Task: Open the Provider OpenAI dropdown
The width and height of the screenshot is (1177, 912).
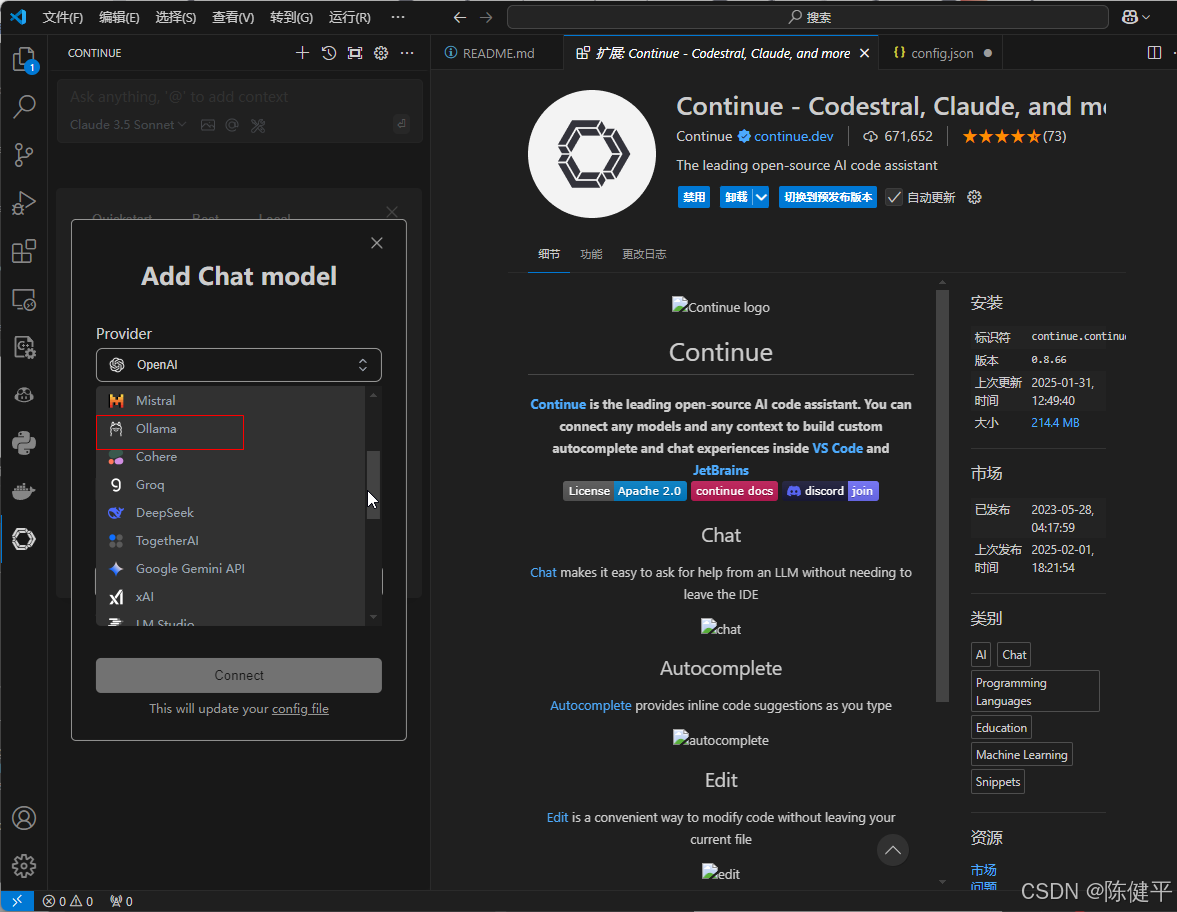Action: (x=239, y=365)
